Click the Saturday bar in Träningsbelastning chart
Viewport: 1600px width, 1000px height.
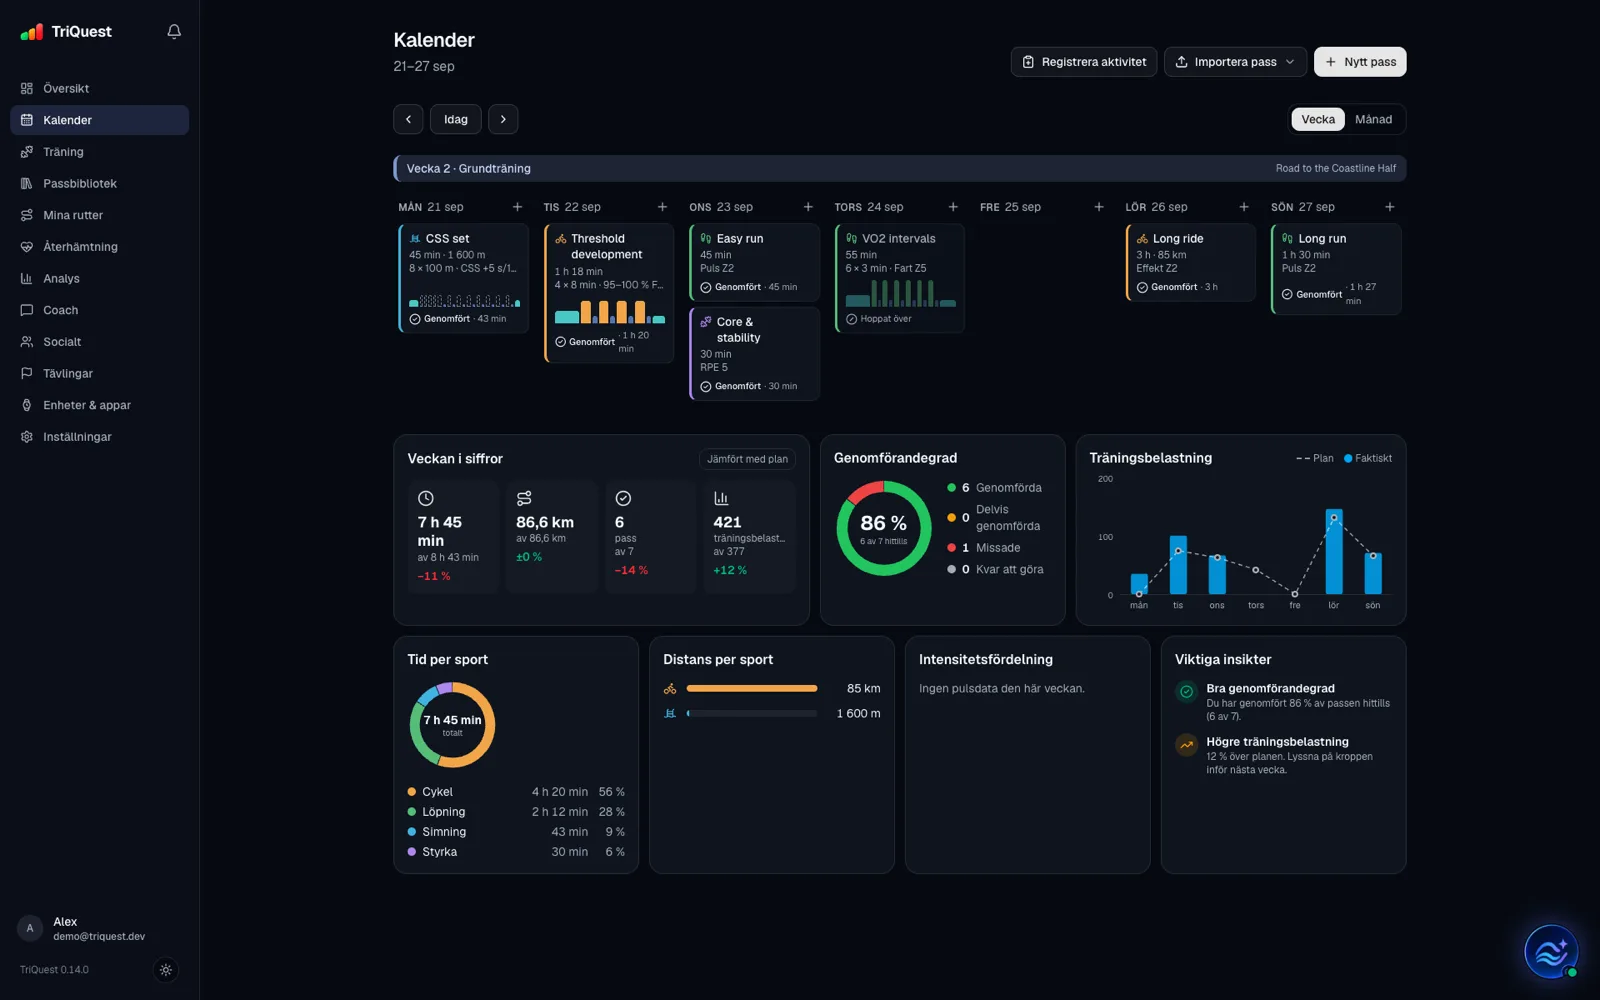1333,552
